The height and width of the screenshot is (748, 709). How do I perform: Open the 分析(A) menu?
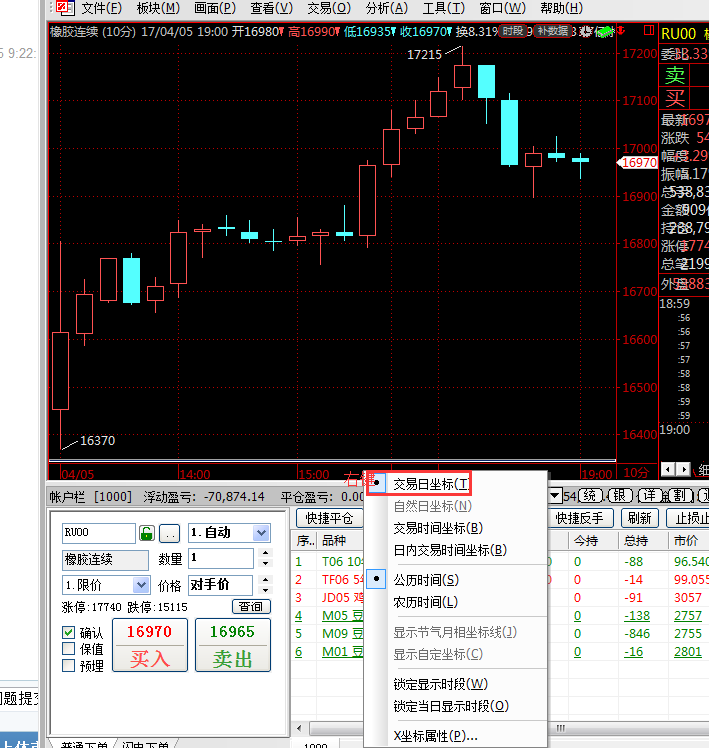tap(386, 8)
